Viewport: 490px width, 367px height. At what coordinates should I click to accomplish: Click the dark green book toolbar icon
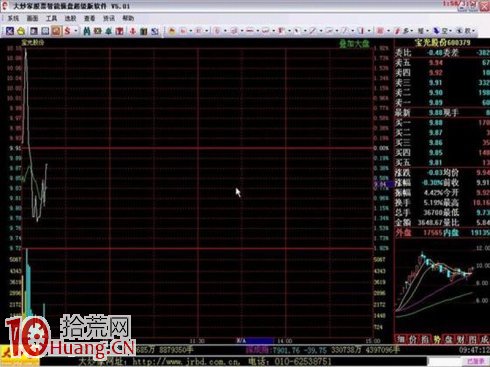pos(144,31)
